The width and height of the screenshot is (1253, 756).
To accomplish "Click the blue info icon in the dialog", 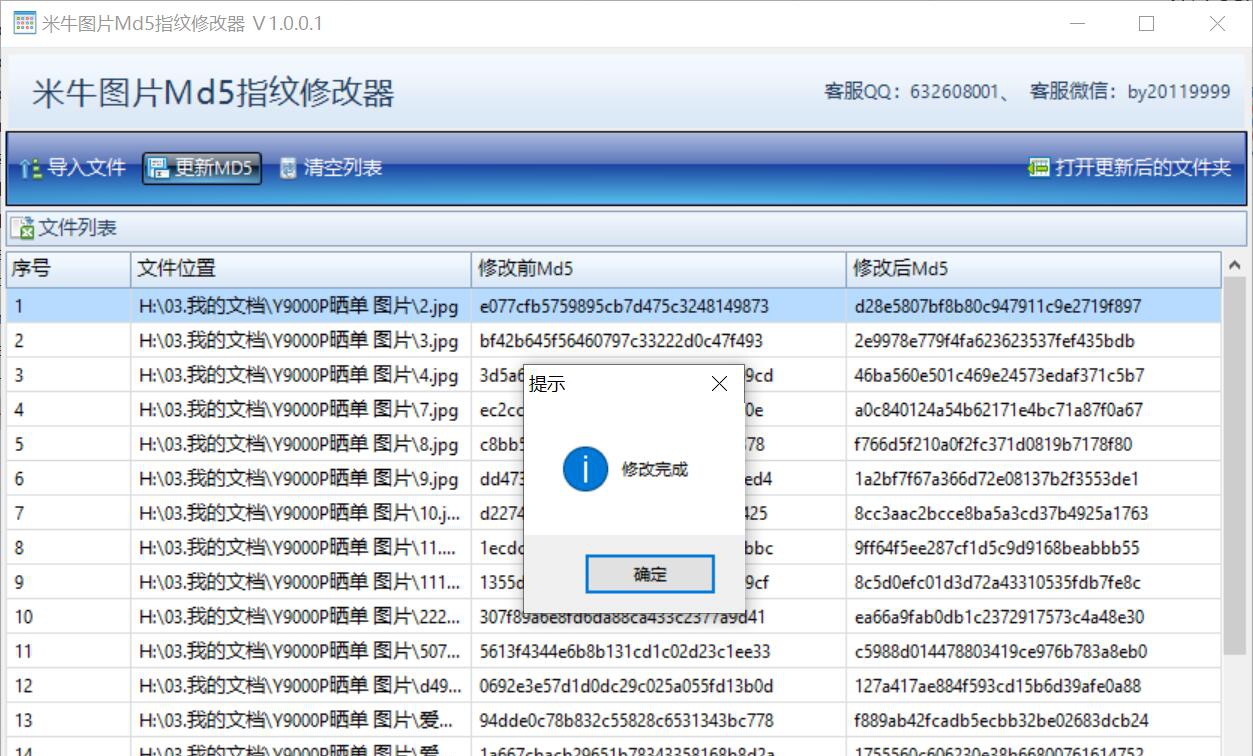I will [x=585, y=468].
